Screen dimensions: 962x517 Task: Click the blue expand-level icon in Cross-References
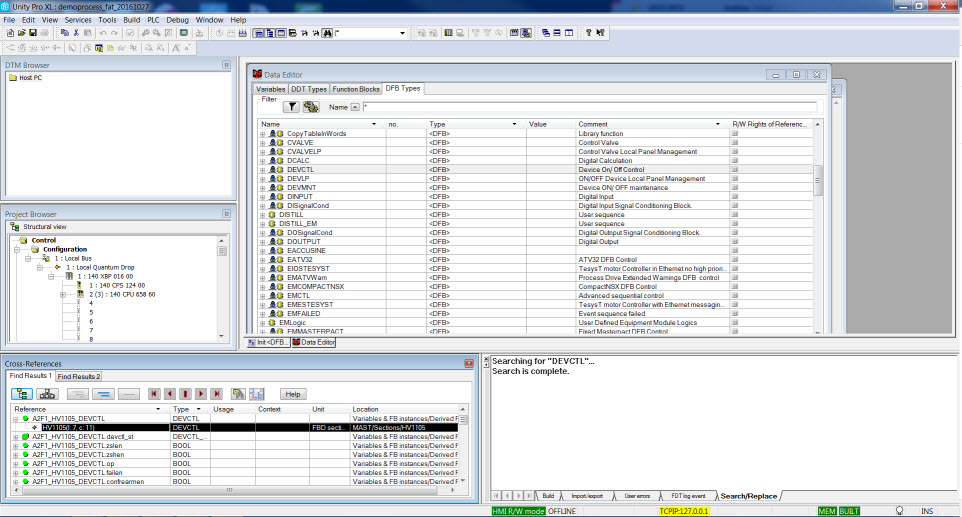[104, 394]
